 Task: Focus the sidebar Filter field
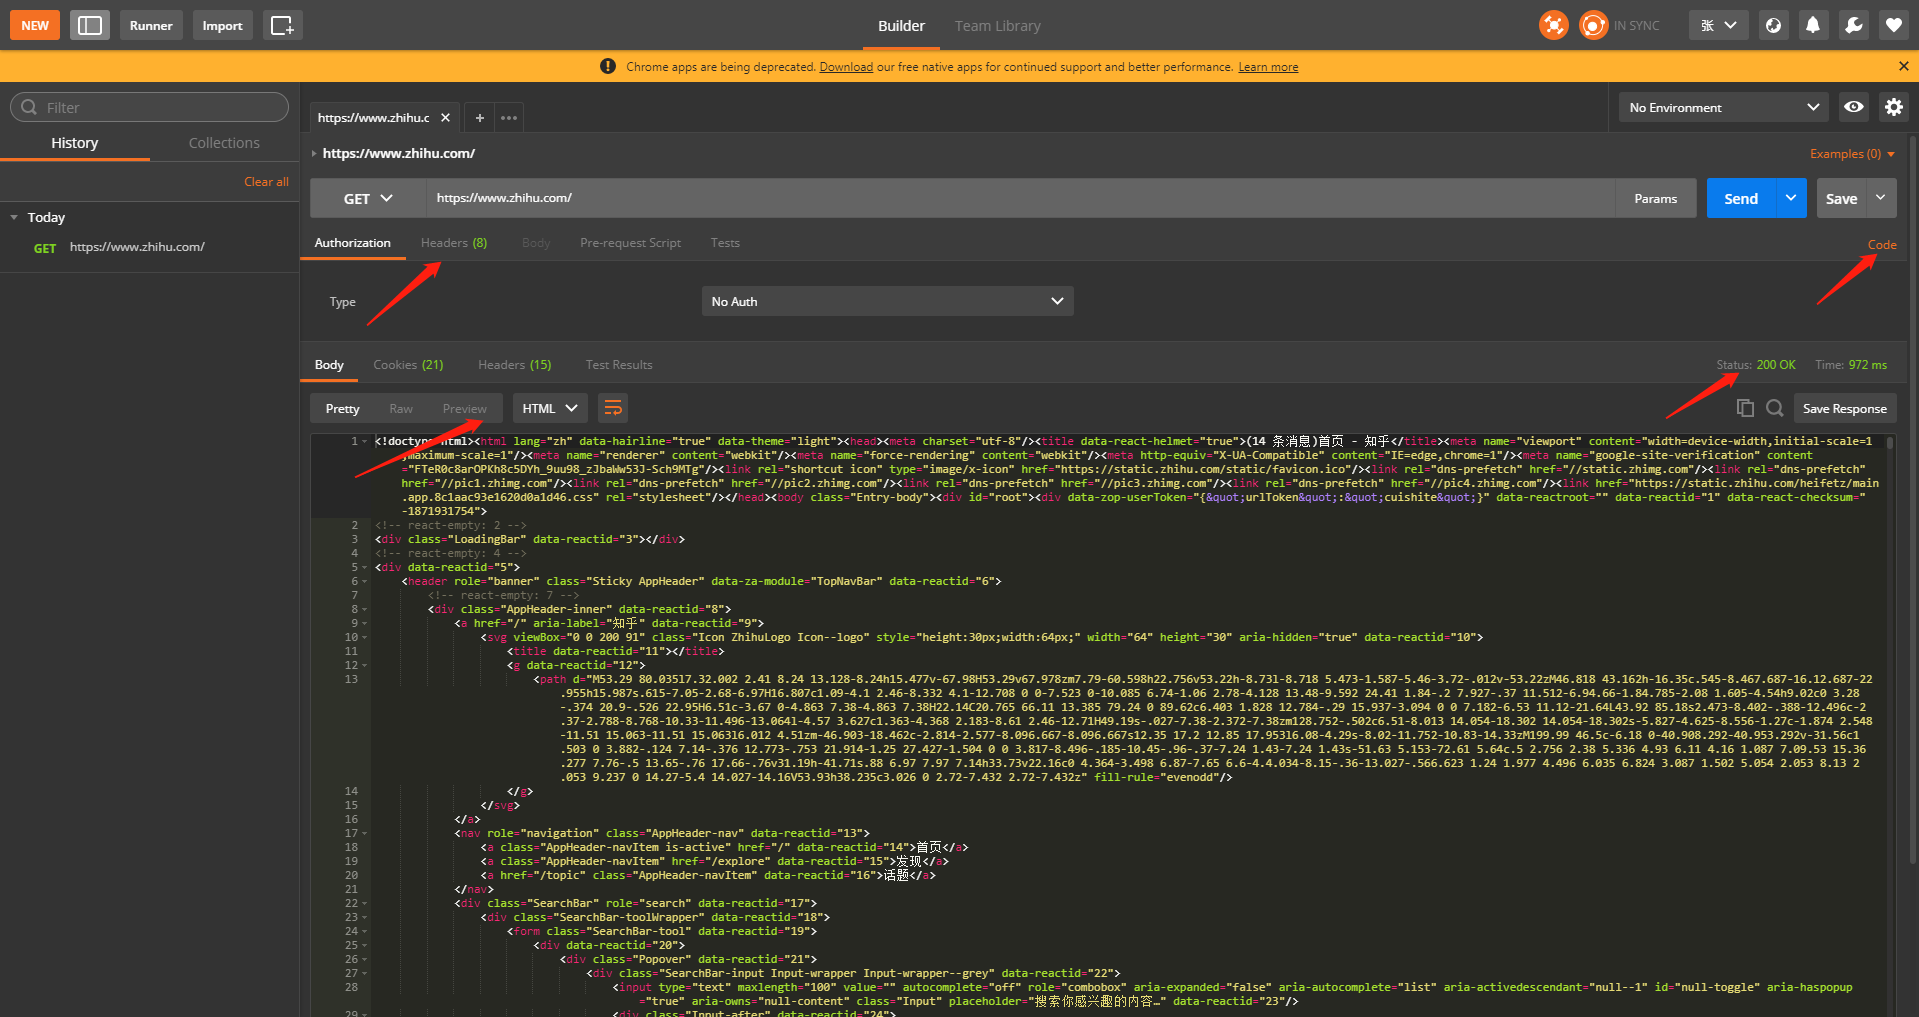(x=149, y=107)
